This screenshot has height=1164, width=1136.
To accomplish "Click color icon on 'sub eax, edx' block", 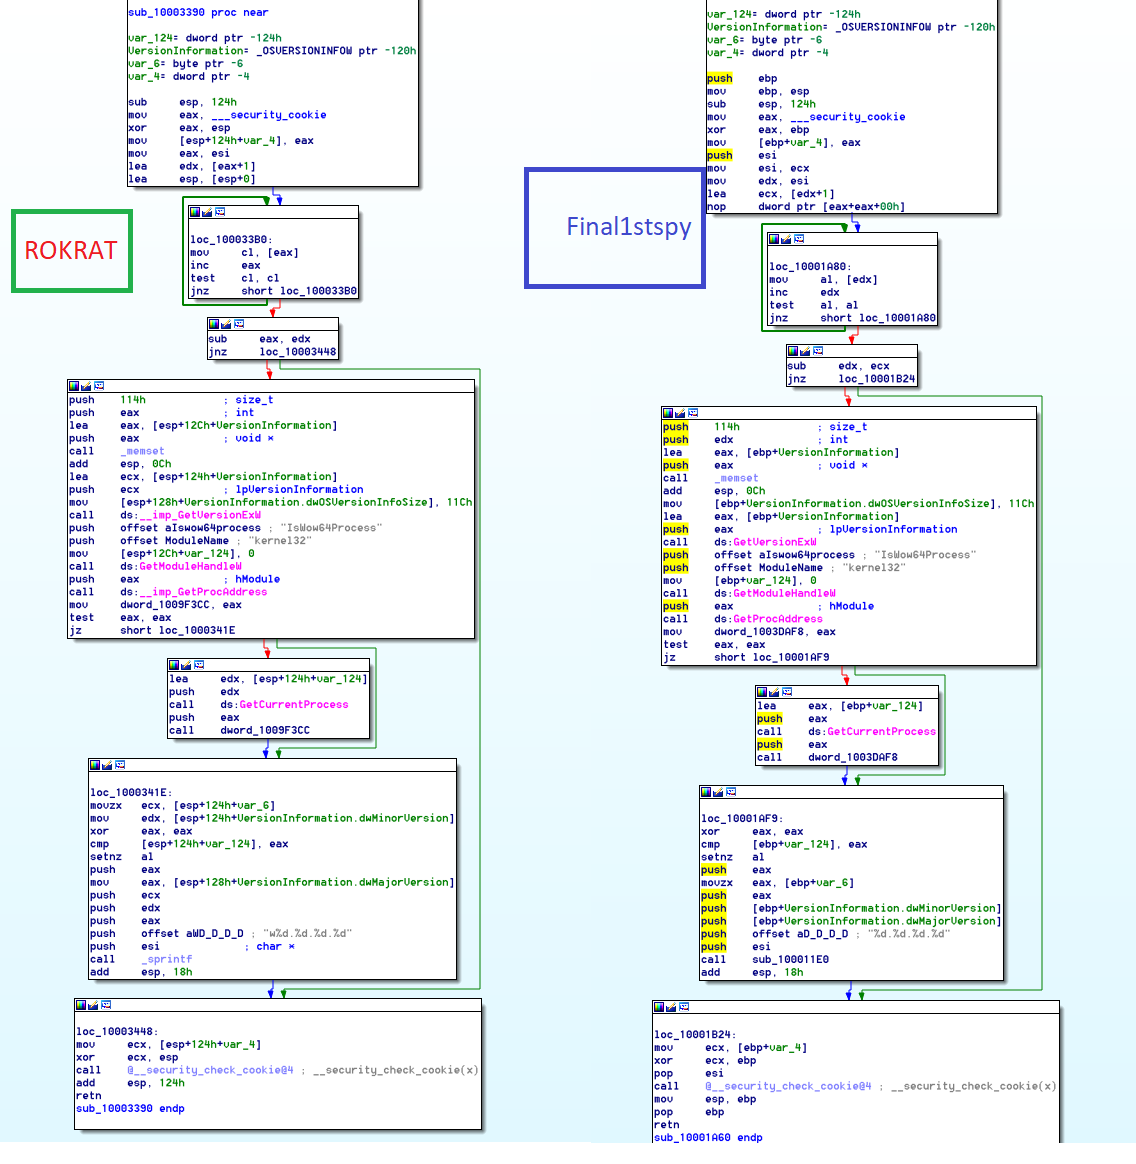I will (x=214, y=324).
